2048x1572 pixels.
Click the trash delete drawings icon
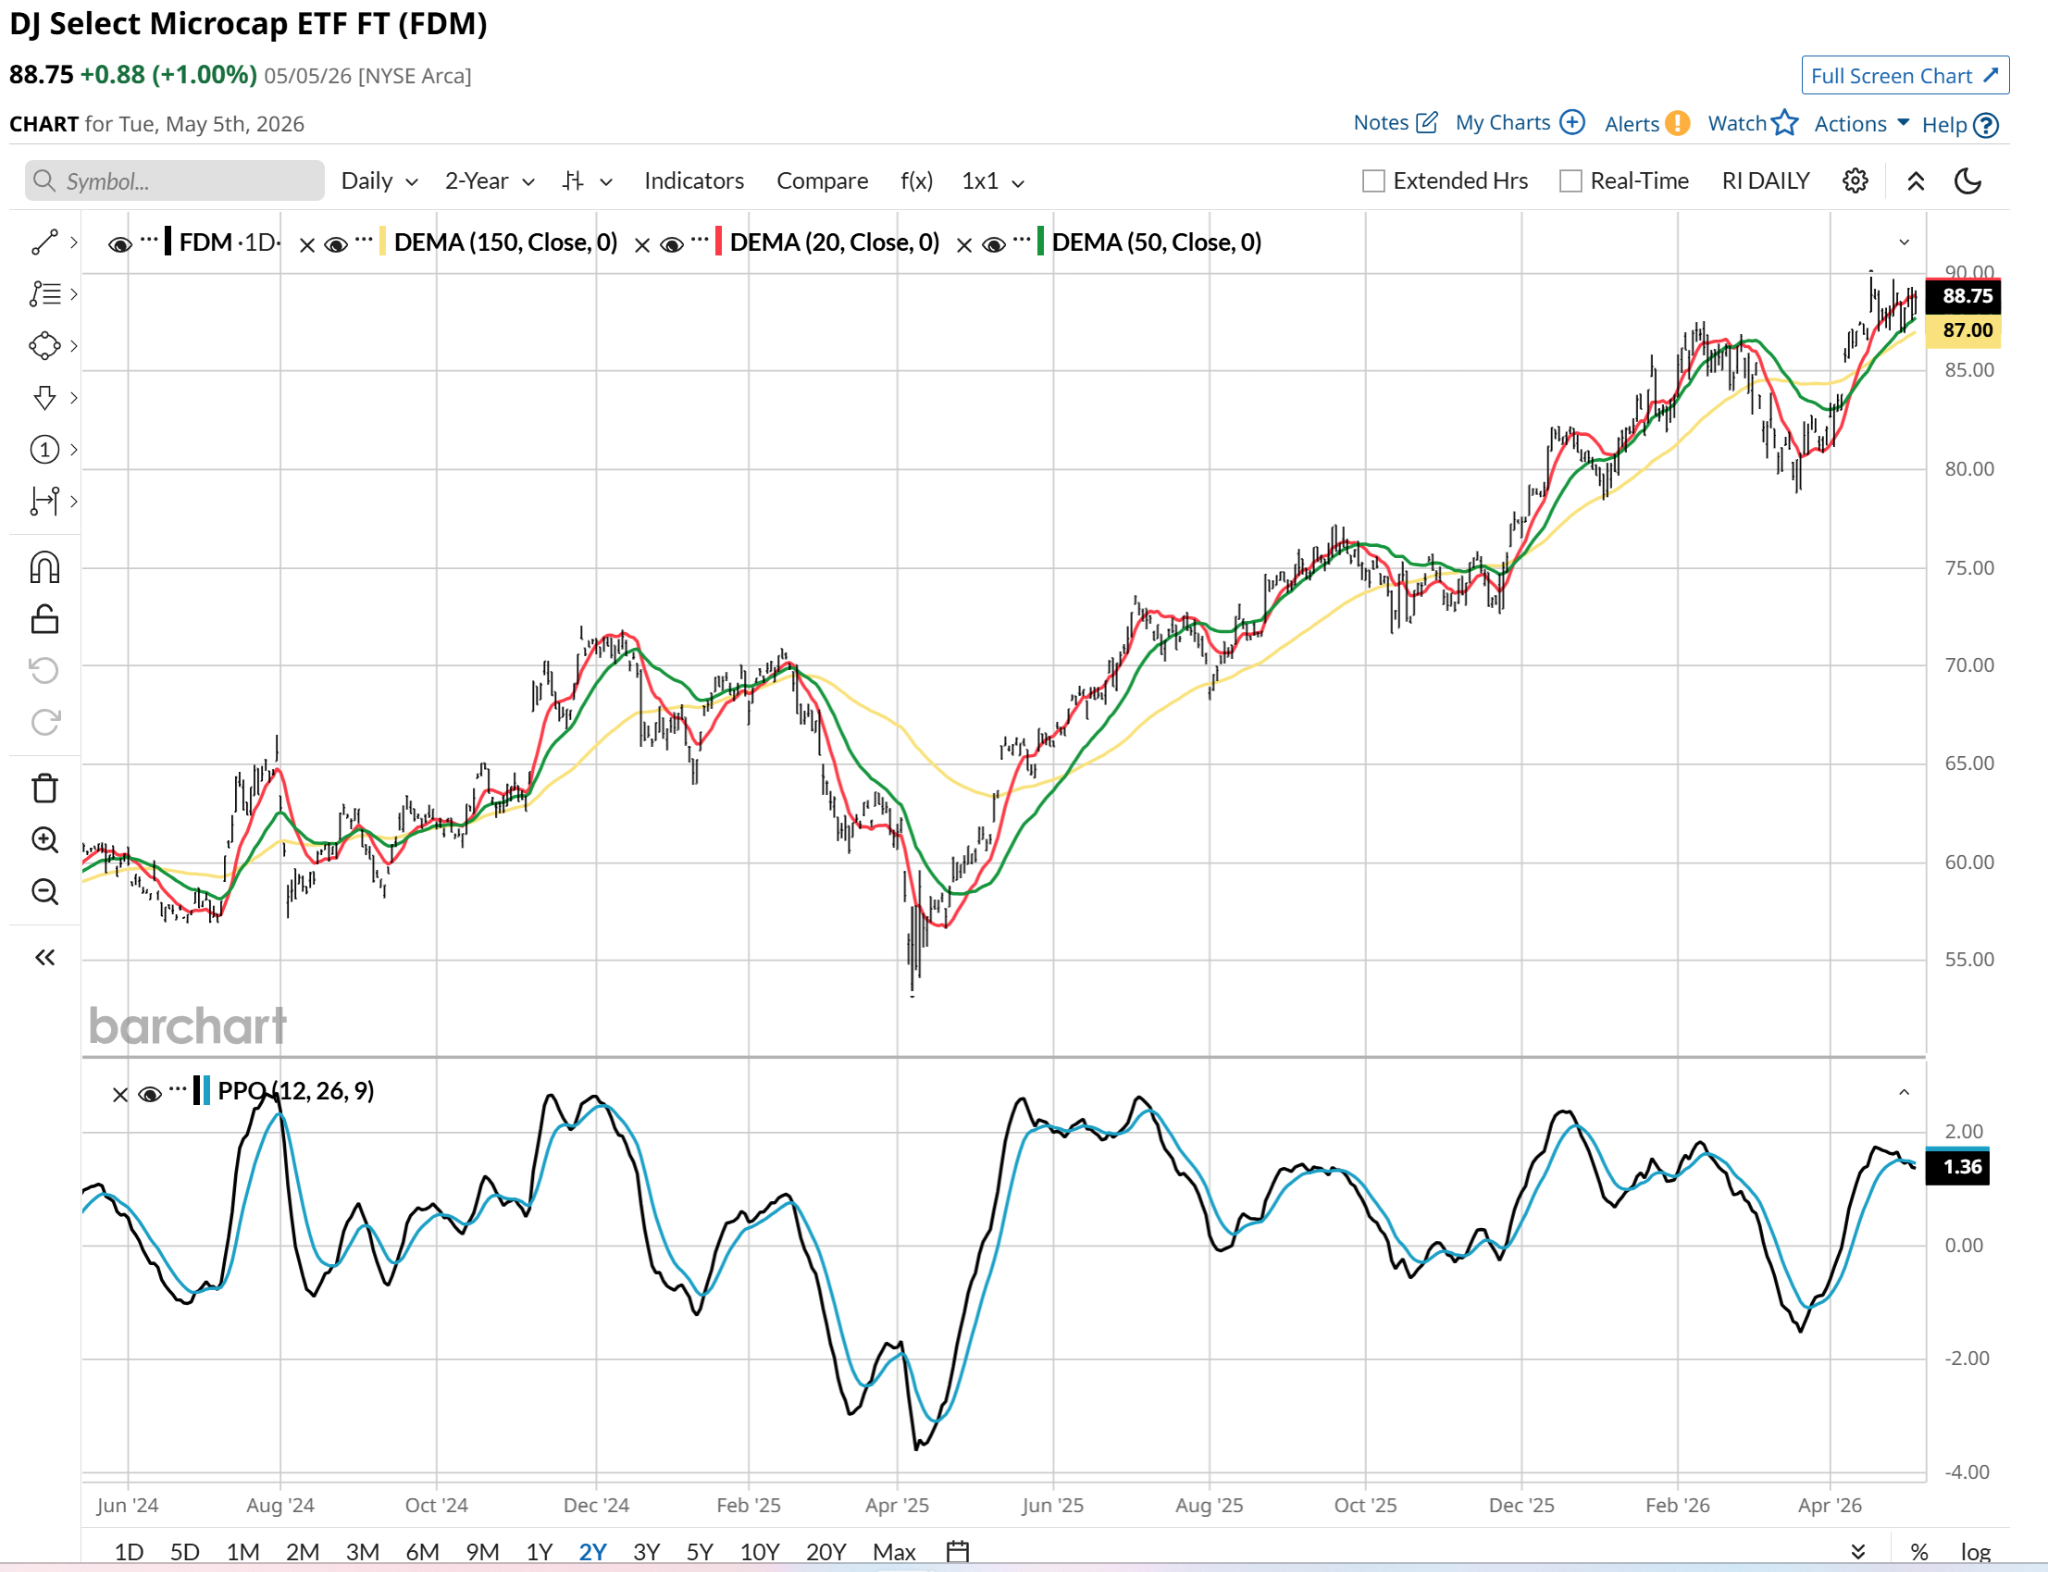point(45,788)
